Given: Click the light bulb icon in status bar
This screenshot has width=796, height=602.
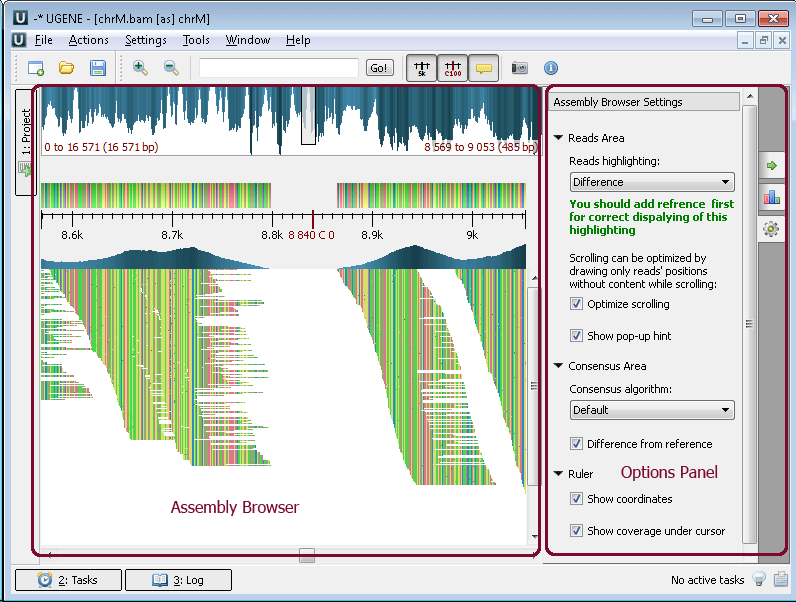Looking at the screenshot, I should [759, 579].
